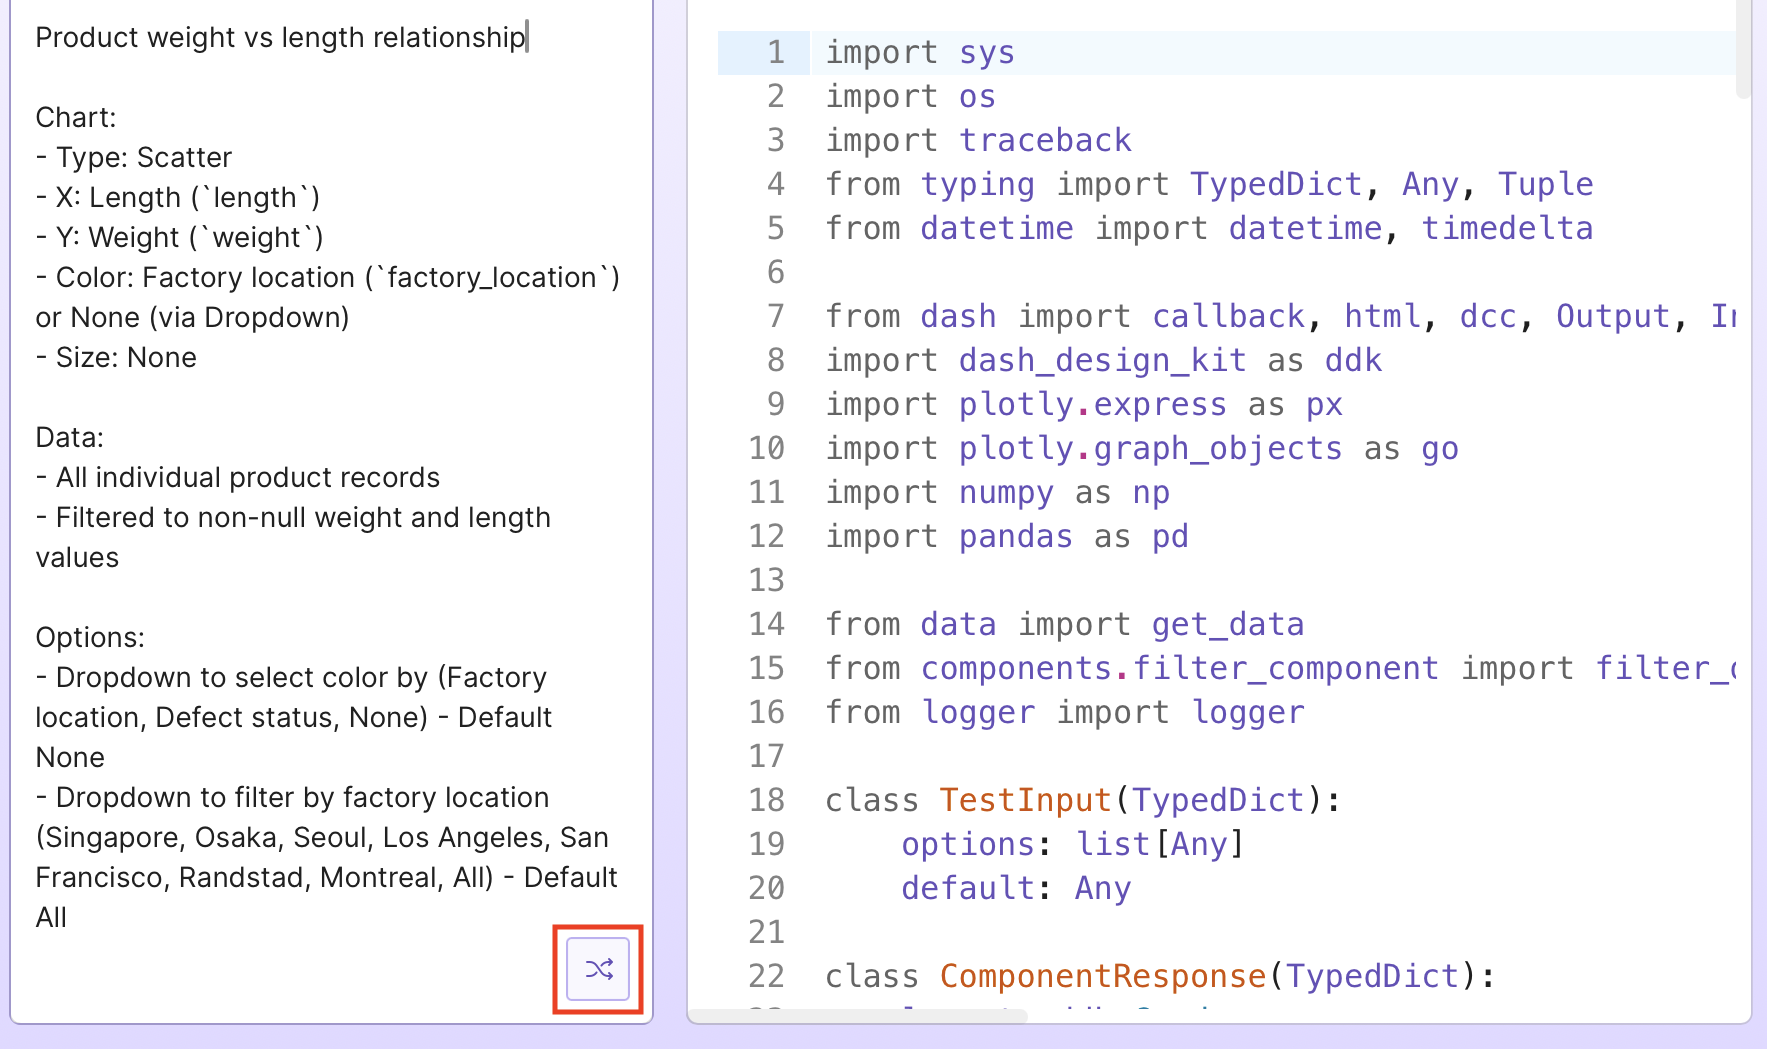Image resolution: width=1767 pixels, height=1049 pixels.
Task: Click the 'TestInput' class name
Action: (x=1025, y=800)
